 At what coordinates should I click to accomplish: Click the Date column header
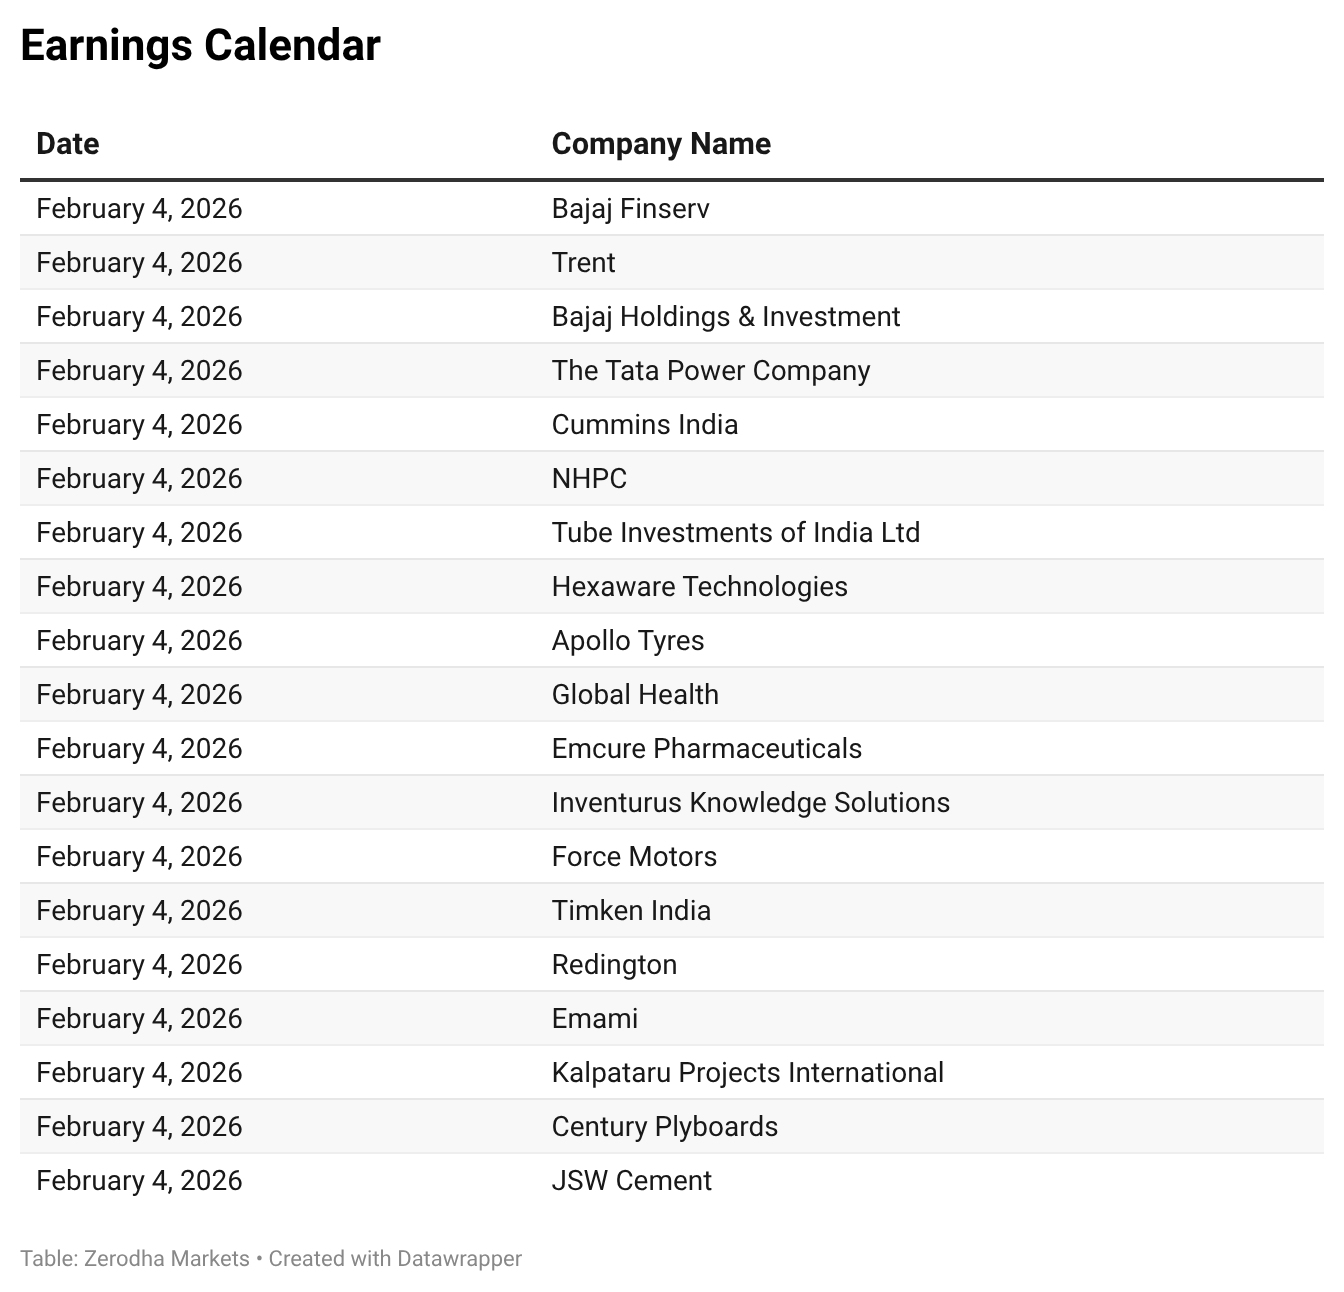click(67, 144)
